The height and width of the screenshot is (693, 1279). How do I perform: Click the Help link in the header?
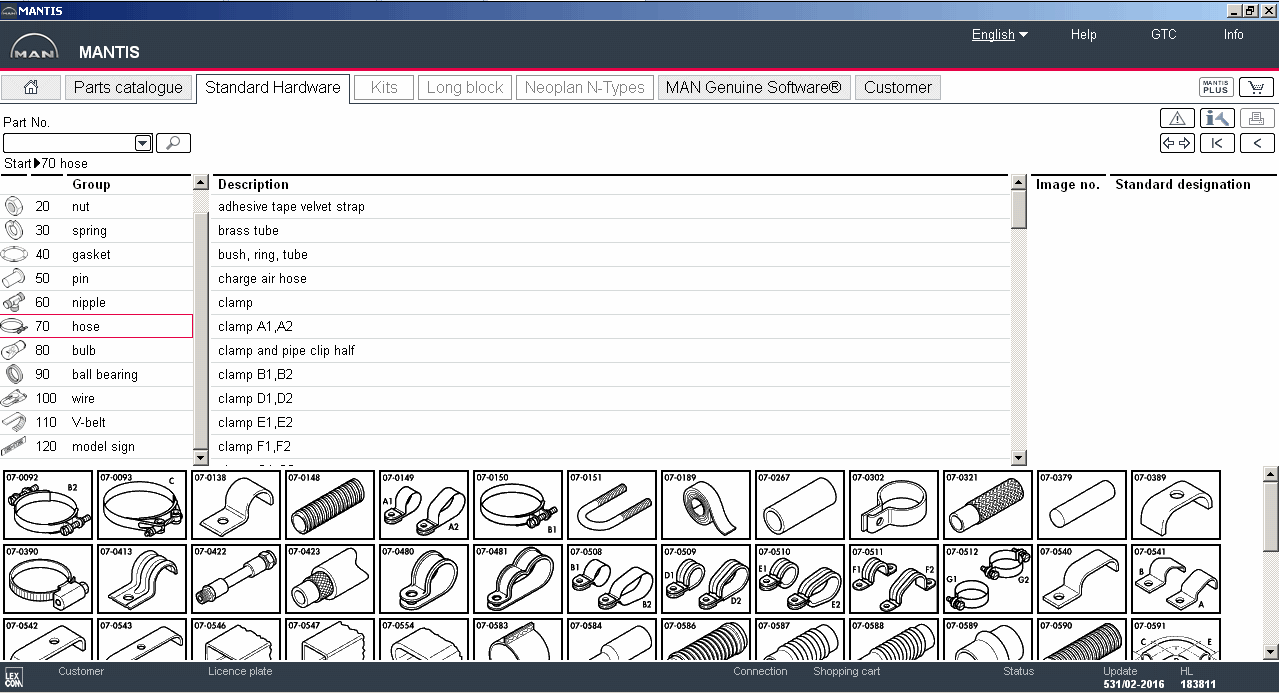coord(1083,34)
